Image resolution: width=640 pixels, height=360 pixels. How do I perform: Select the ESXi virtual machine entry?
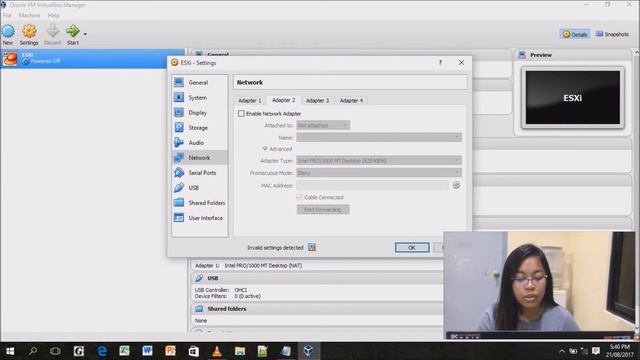point(93,58)
